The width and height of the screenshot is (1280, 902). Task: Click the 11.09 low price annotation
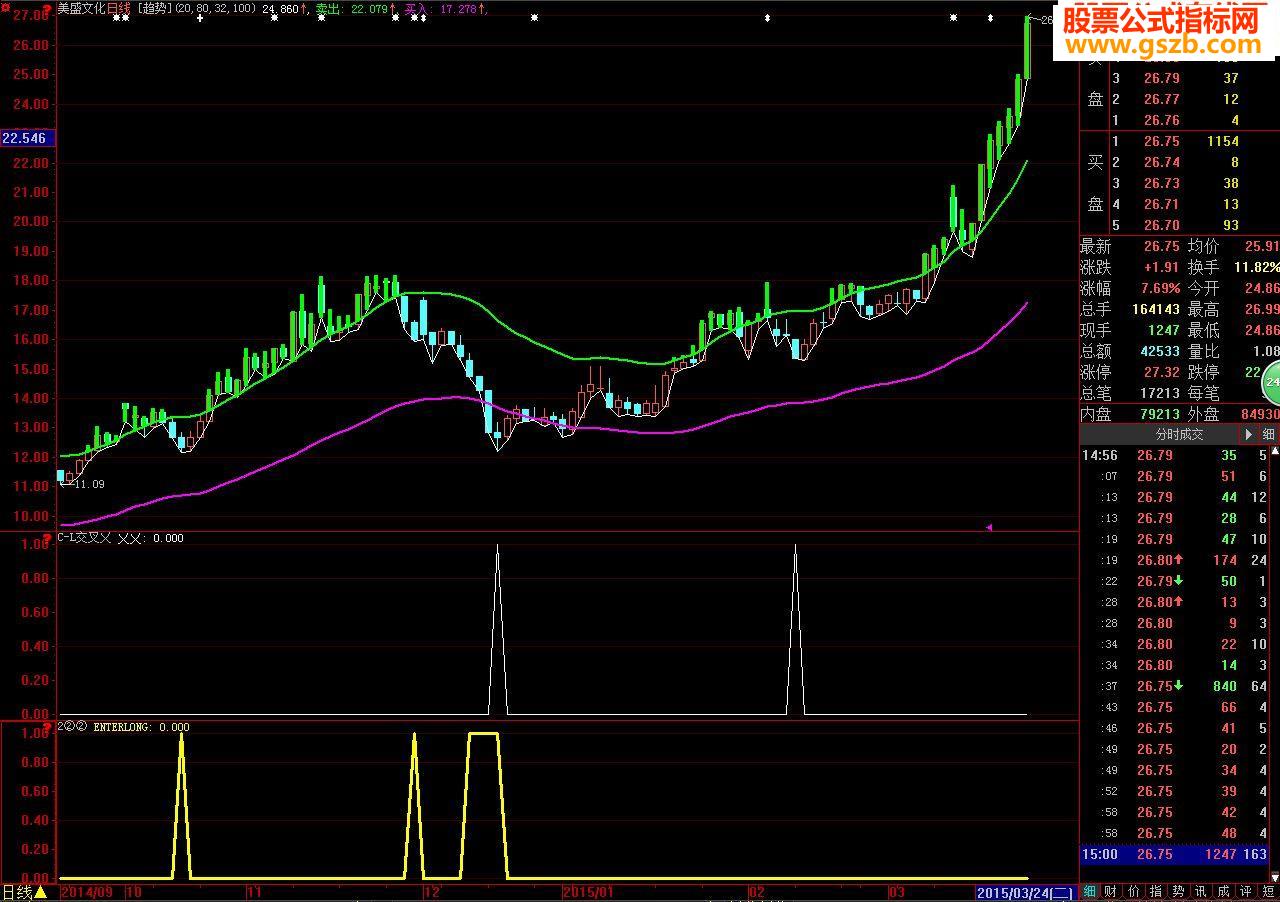tap(88, 484)
